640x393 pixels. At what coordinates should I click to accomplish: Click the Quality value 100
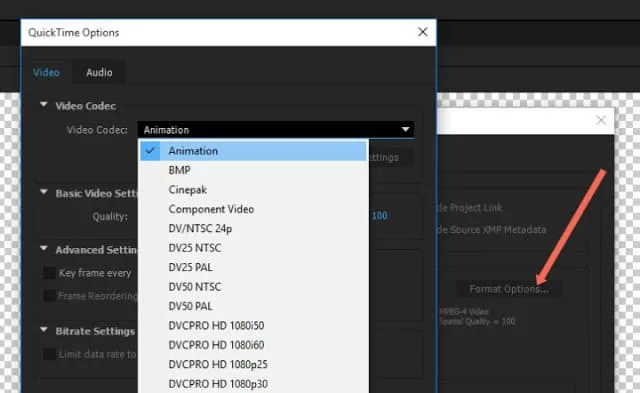pyautogui.click(x=380, y=216)
